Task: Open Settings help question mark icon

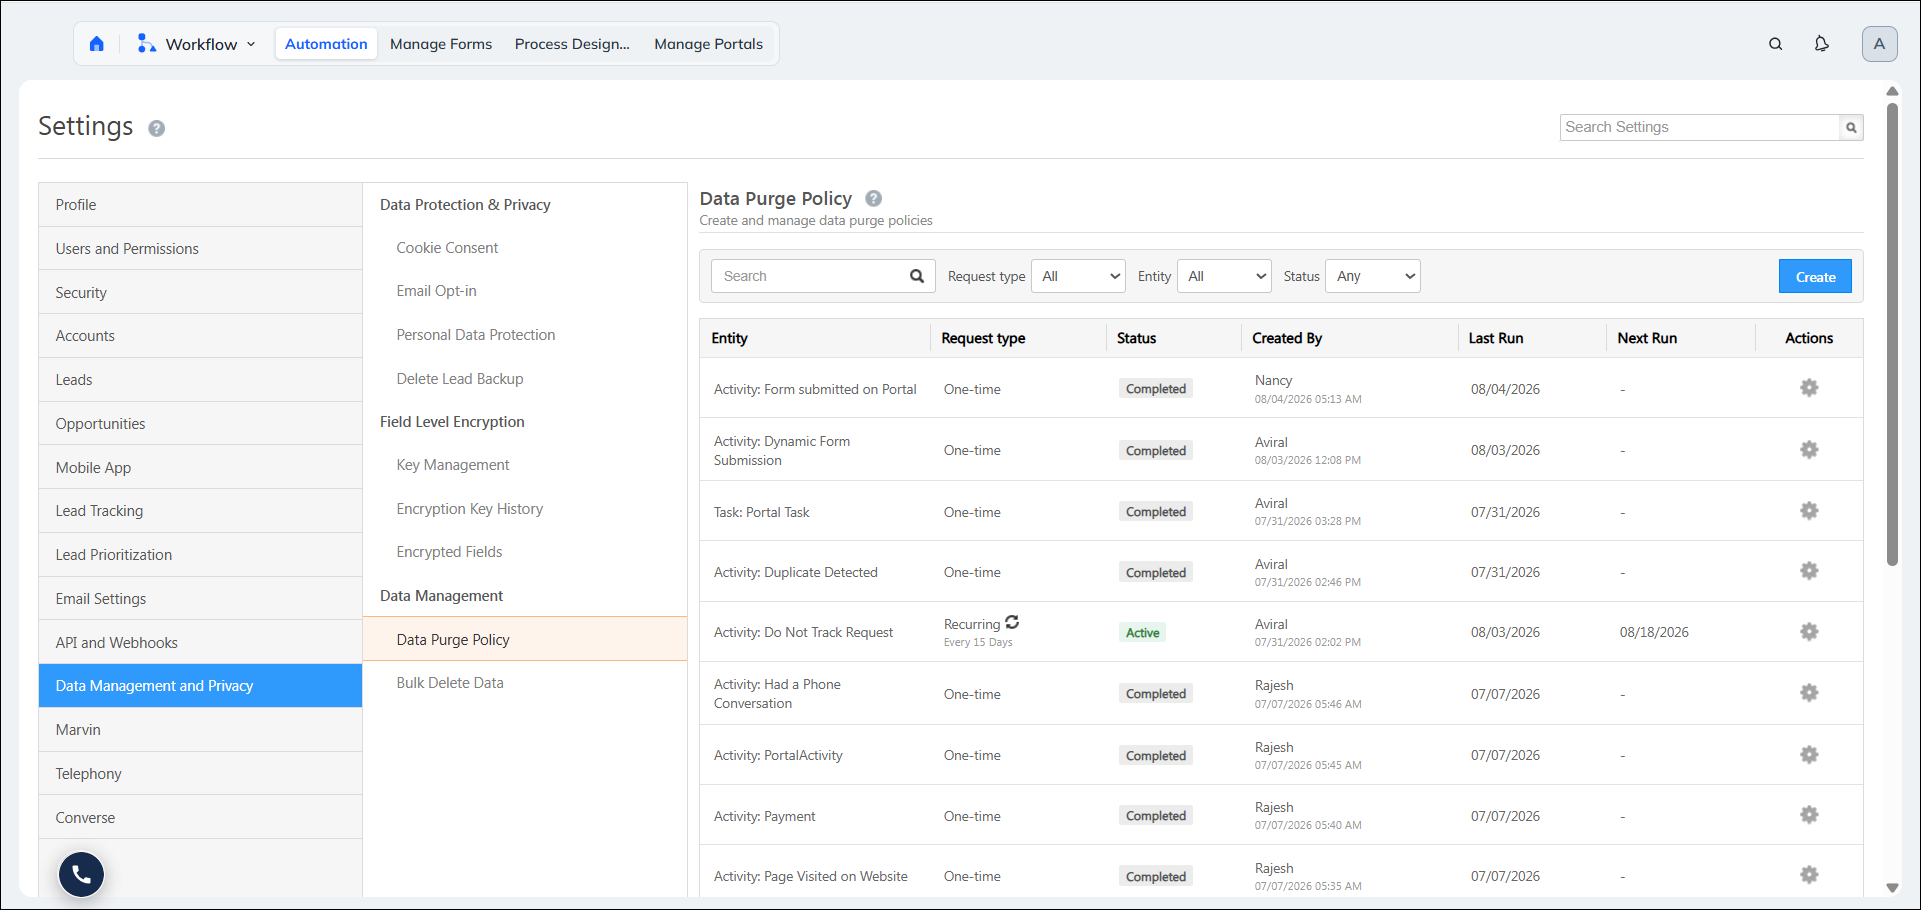Action: (x=156, y=128)
